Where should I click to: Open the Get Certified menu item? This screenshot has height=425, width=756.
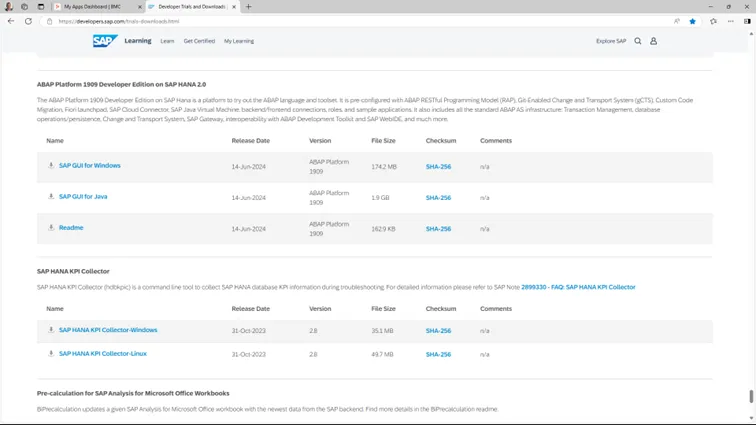point(199,41)
